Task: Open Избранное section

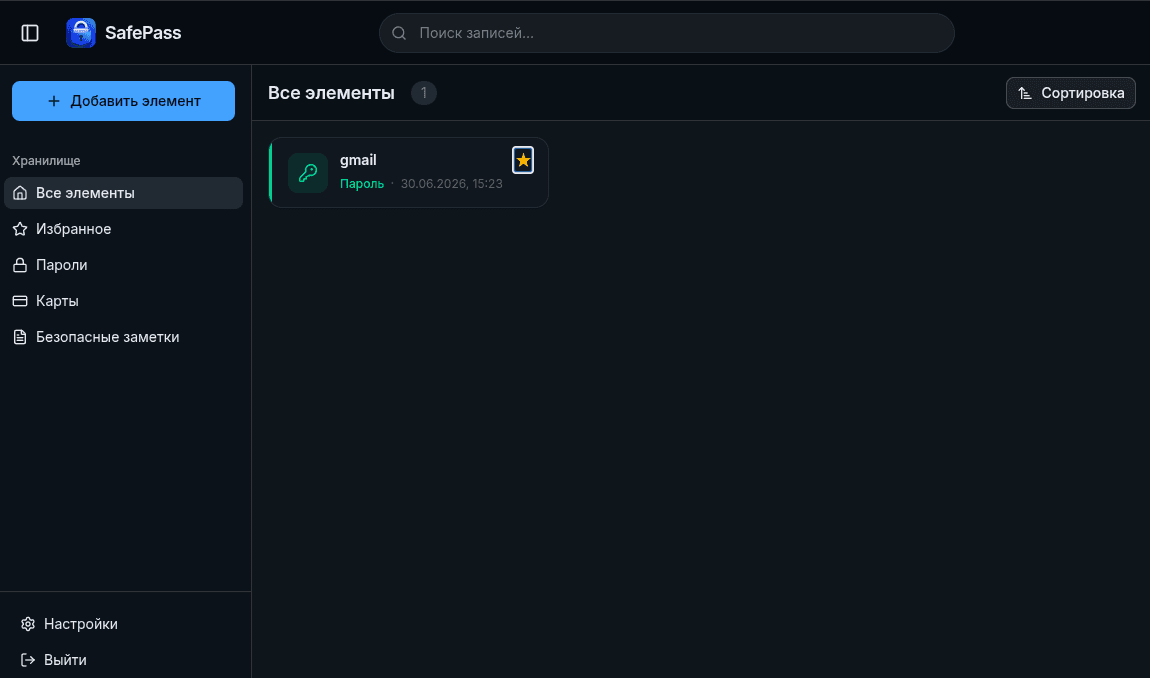Action: [123, 229]
